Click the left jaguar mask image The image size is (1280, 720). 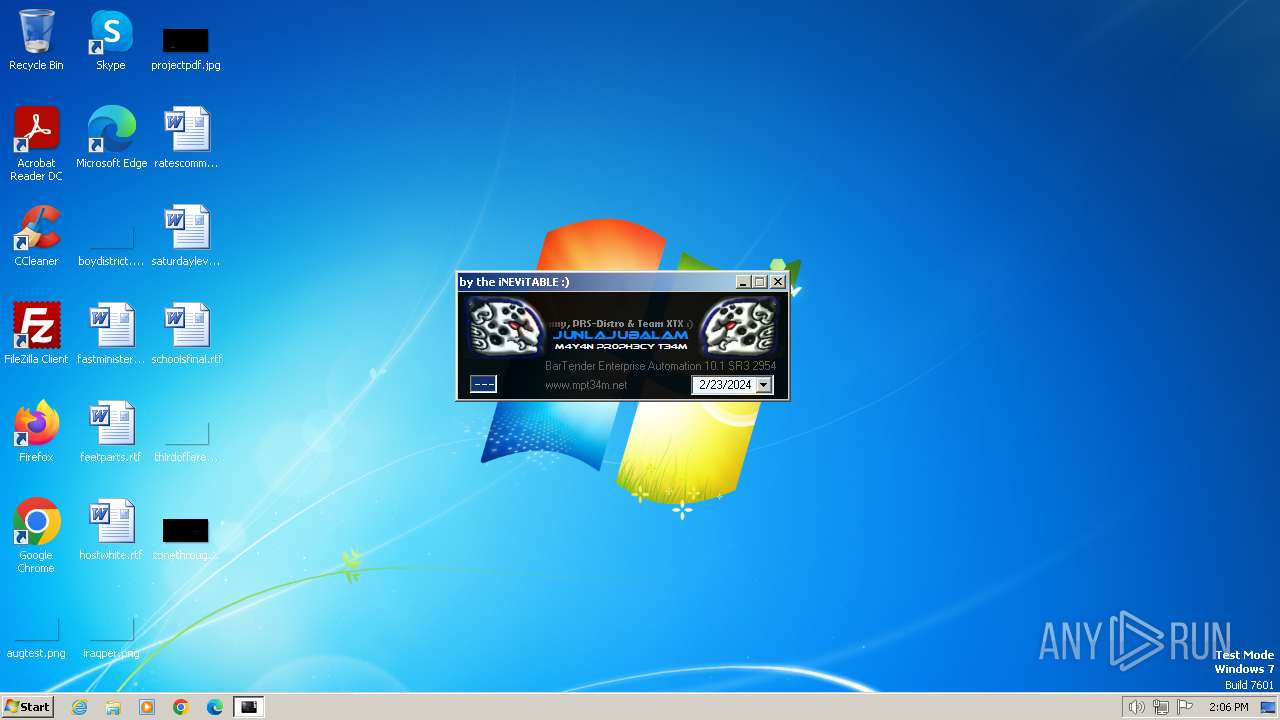[506, 326]
